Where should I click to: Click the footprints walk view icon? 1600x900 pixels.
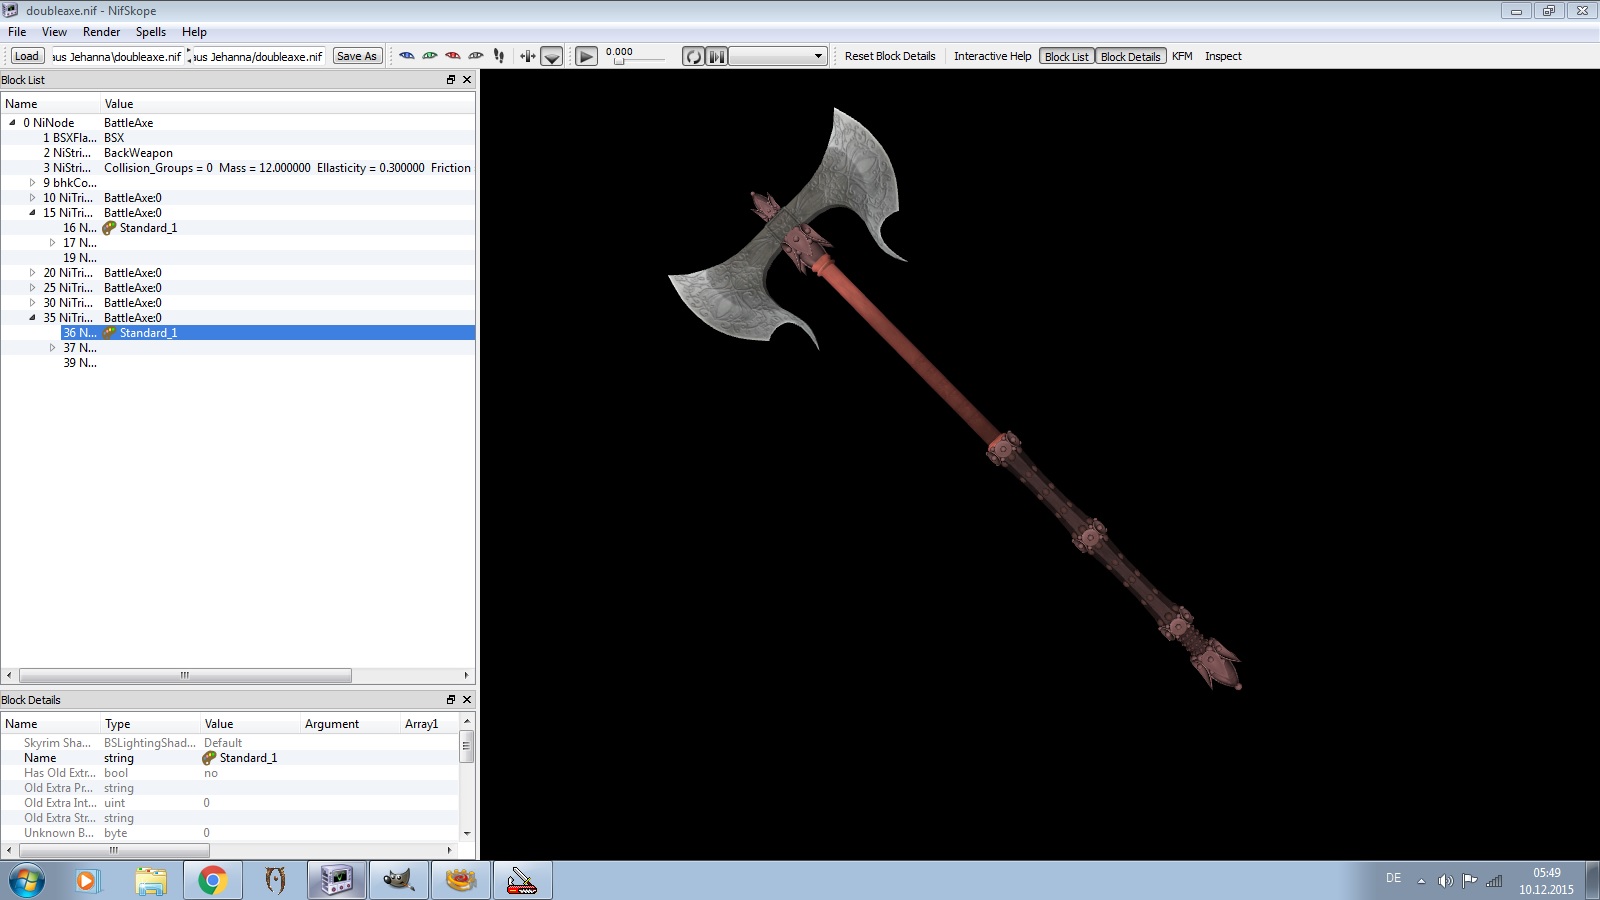499,56
